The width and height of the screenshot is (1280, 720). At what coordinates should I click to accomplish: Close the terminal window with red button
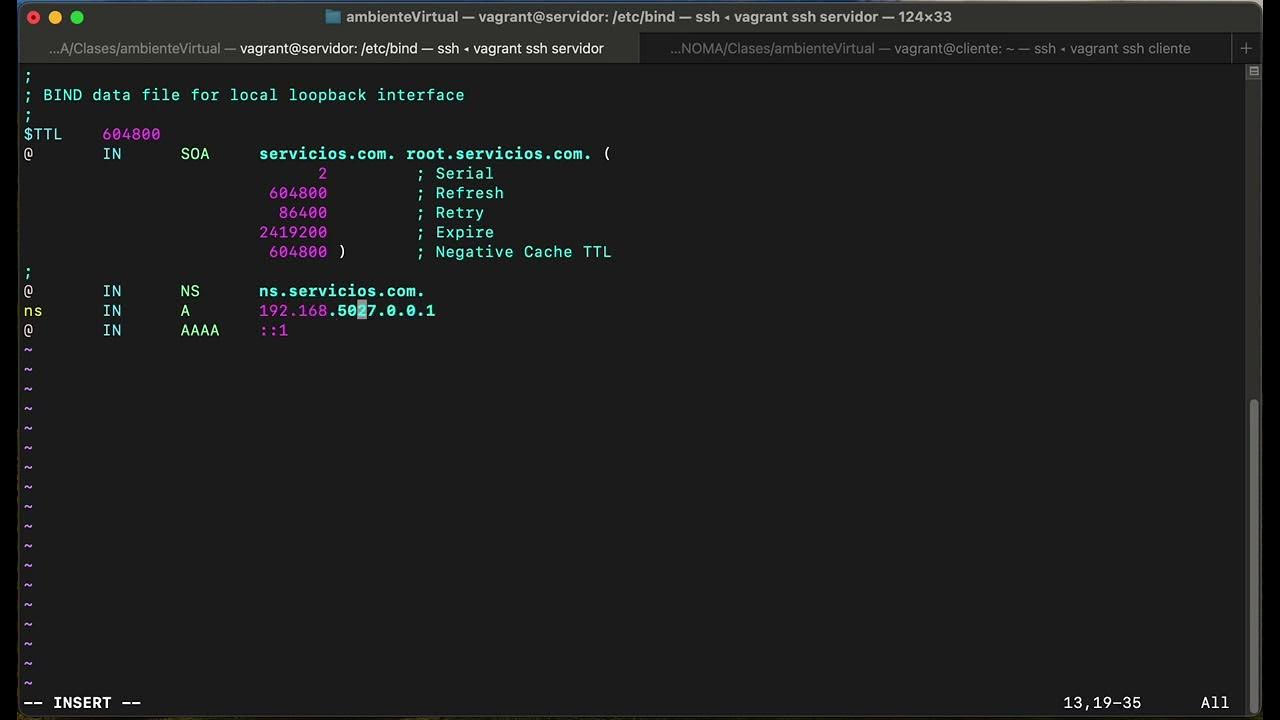click(33, 17)
